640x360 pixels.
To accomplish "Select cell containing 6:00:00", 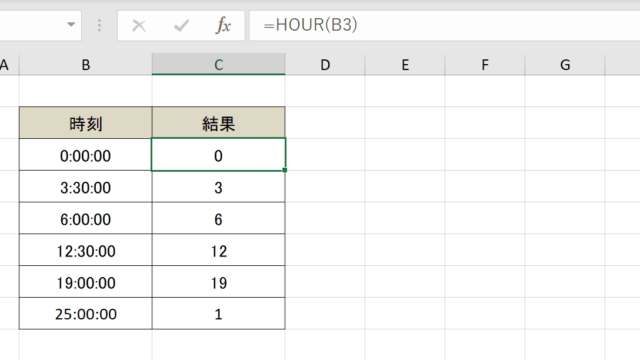I will (86, 218).
